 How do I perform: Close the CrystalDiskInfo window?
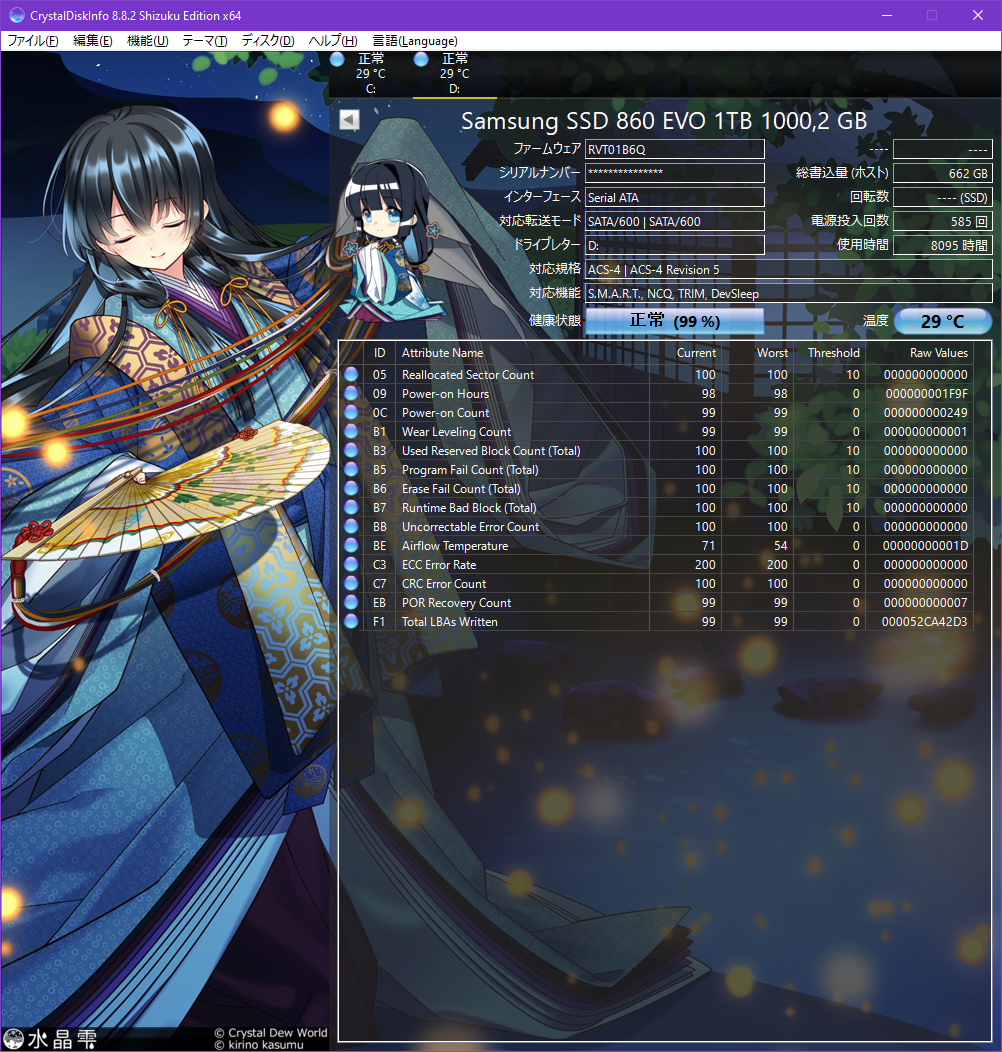pyautogui.click(x=978, y=15)
